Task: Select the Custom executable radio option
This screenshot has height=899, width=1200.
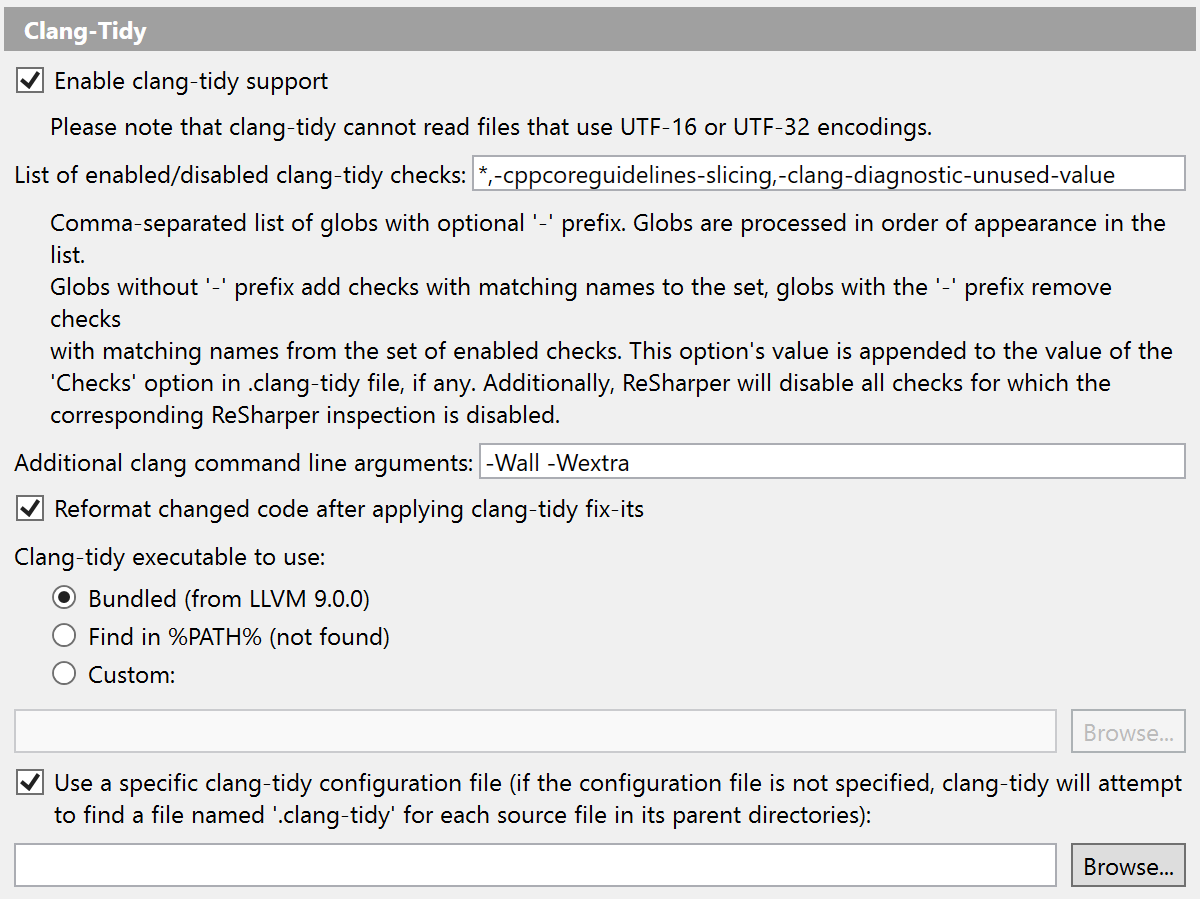Action: click(x=64, y=674)
